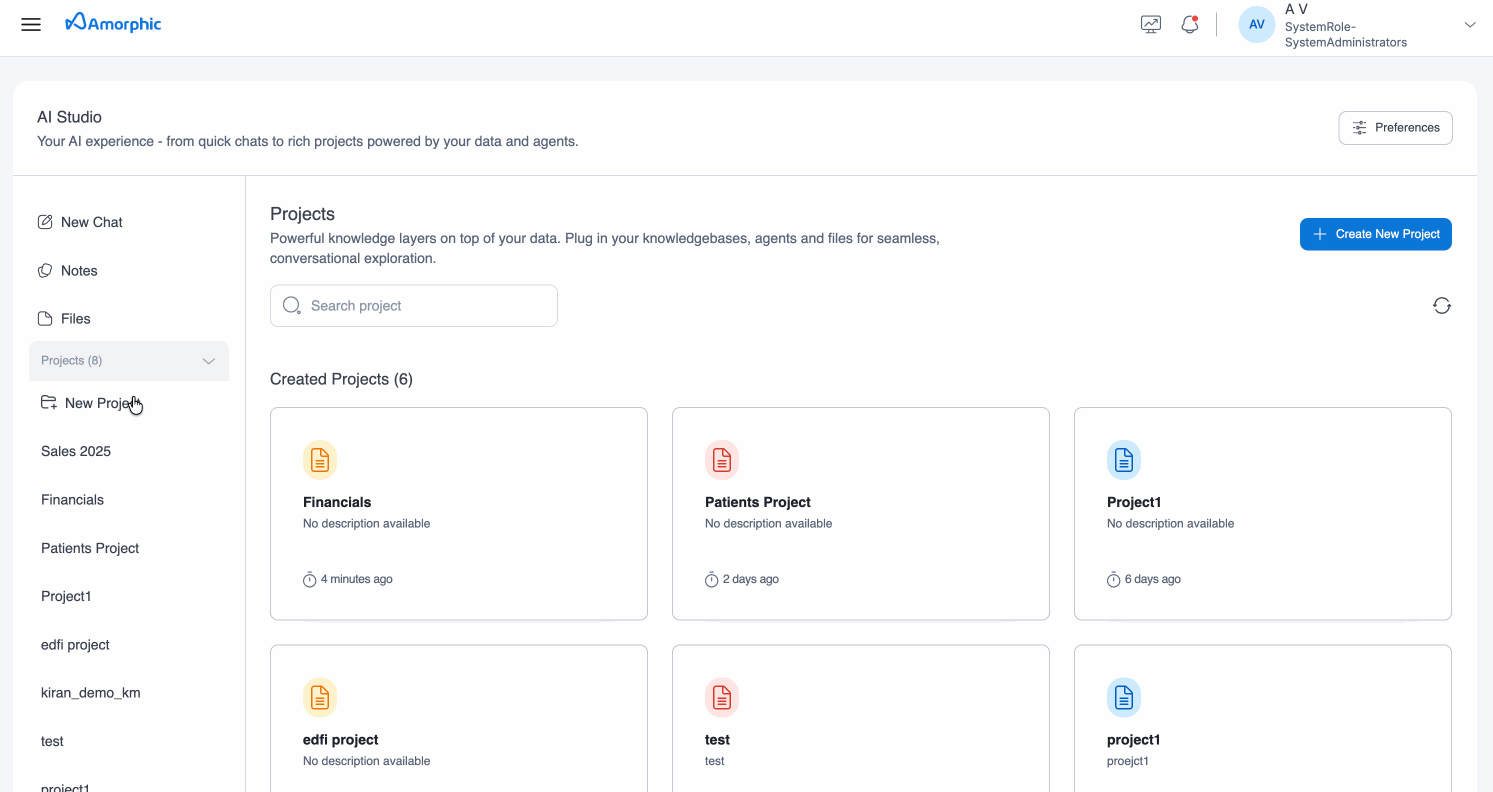Select kiran_demo_km in the sidebar

[91, 692]
